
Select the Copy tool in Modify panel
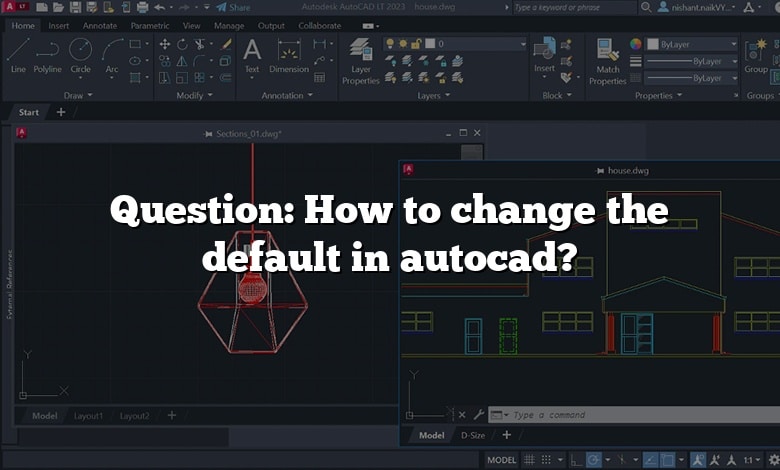point(165,61)
